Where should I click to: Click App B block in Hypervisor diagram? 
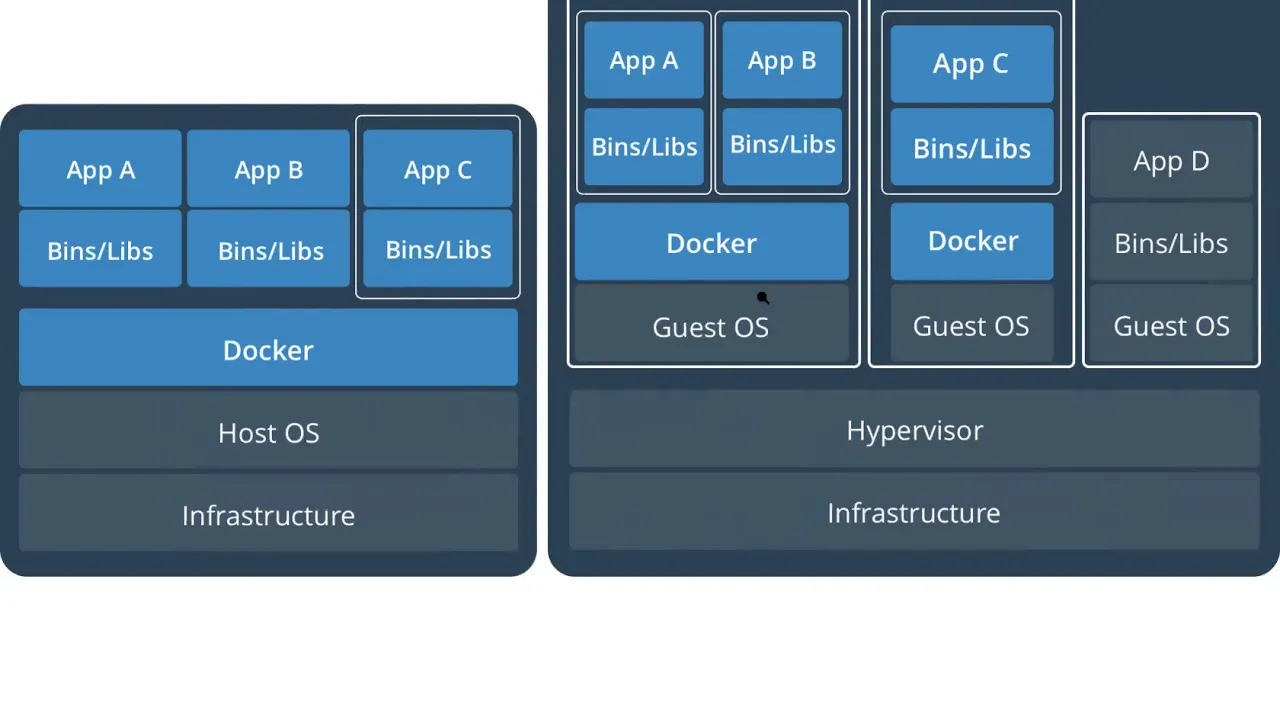click(782, 60)
